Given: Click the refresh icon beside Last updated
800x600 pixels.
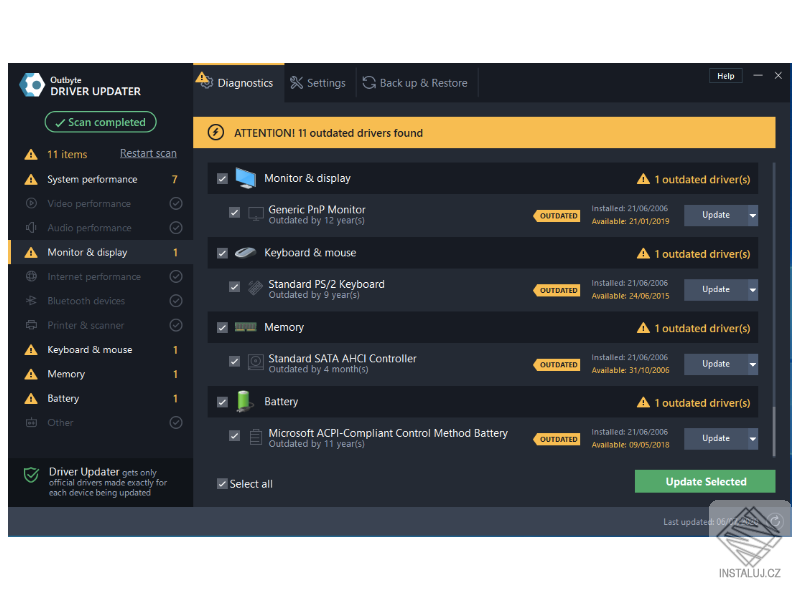Looking at the screenshot, I should coord(775,521).
